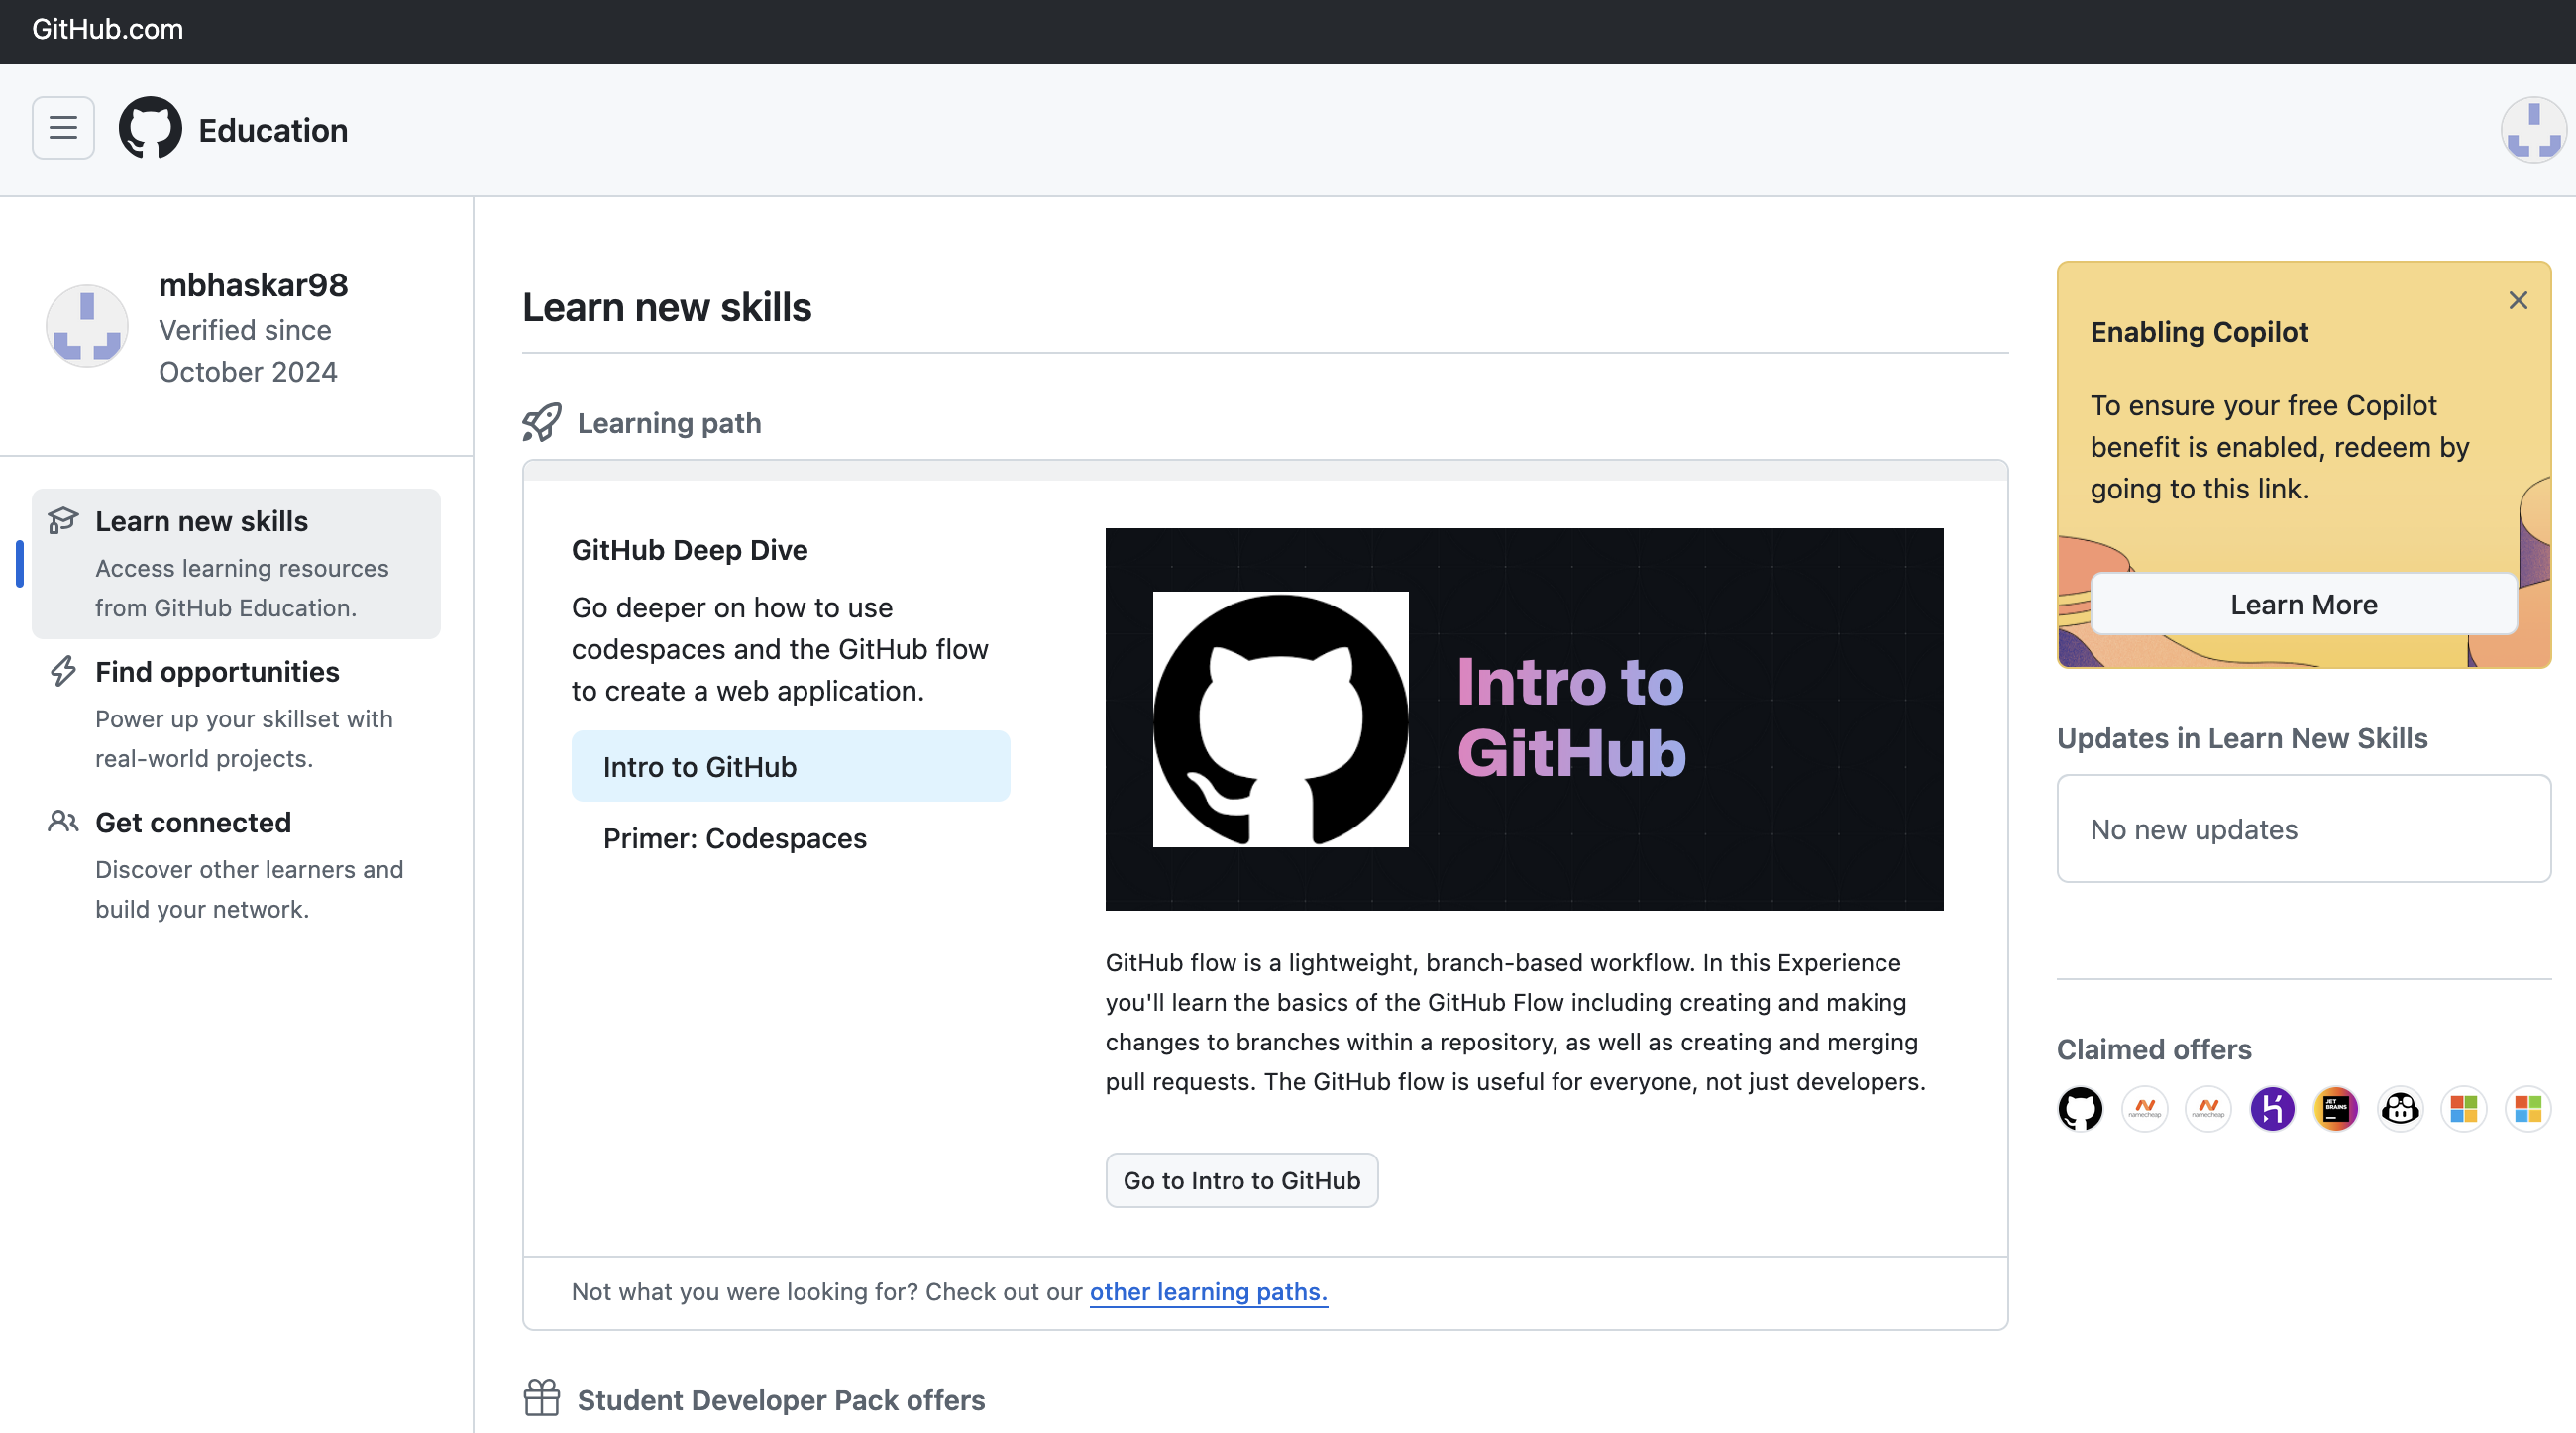Click the lightning bolt Find opportunities icon
The width and height of the screenshot is (2576, 1433).
(63, 671)
